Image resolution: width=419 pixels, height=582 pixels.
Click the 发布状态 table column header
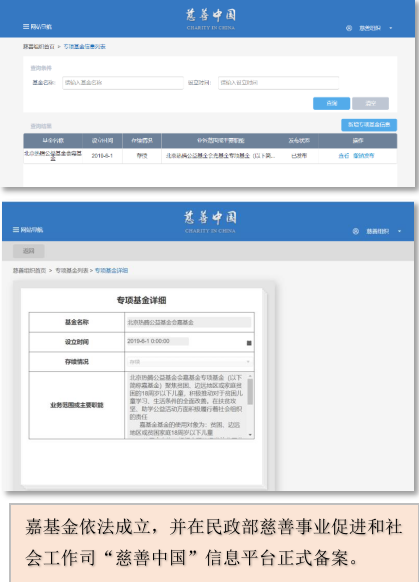(x=299, y=141)
